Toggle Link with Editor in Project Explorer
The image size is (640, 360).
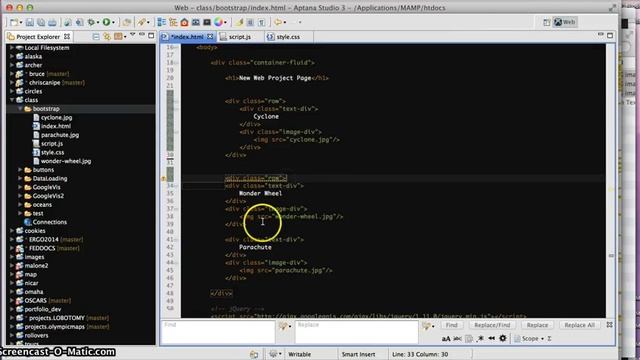(x=107, y=37)
